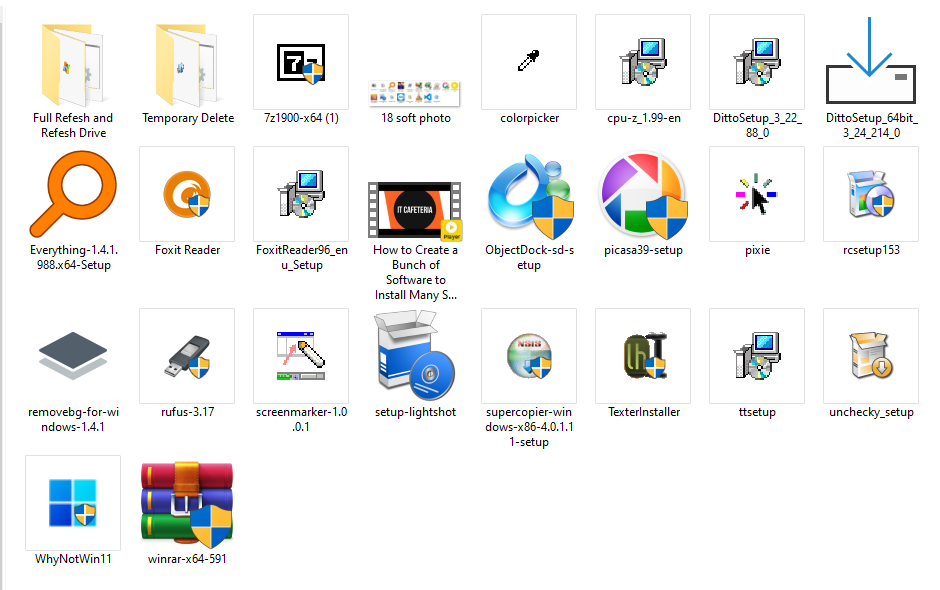Click the "ttsetup" file name label
940x590 pixels.
coord(757,412)
